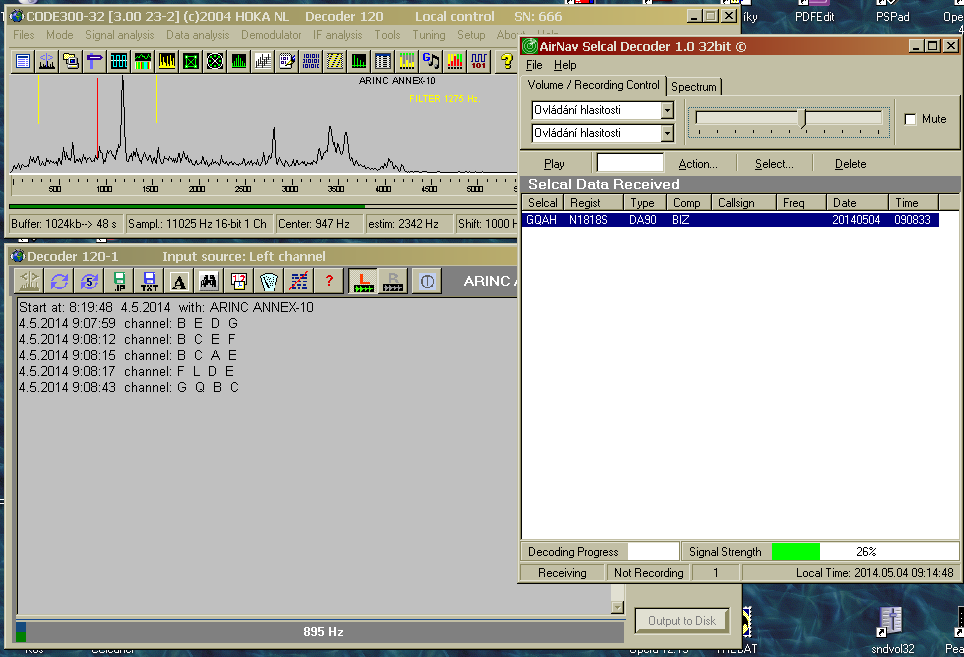Click the letter A font icon
The width and height of the screenshot is (964, 657).
179,281
